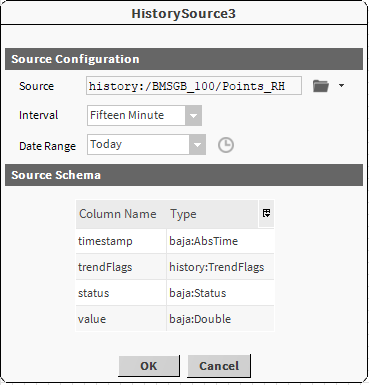Open the table options icon in header
Image resolution: width=369 pixels, height=385 pixels.
266,213
